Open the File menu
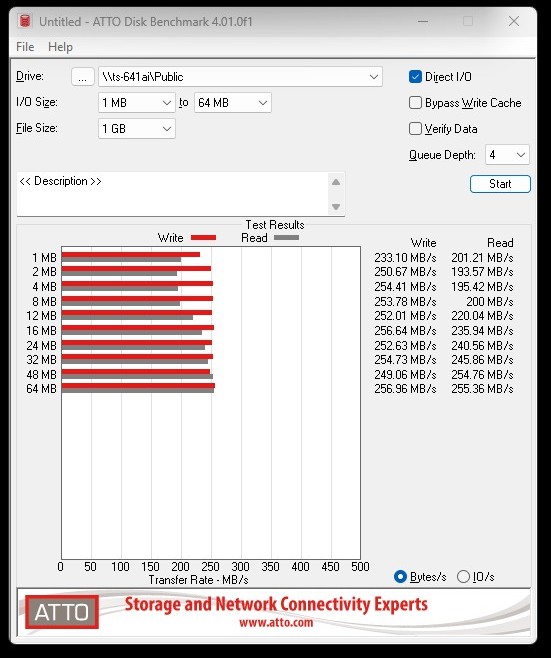Screen dimensions: 551x658 (x=25, y=47)
